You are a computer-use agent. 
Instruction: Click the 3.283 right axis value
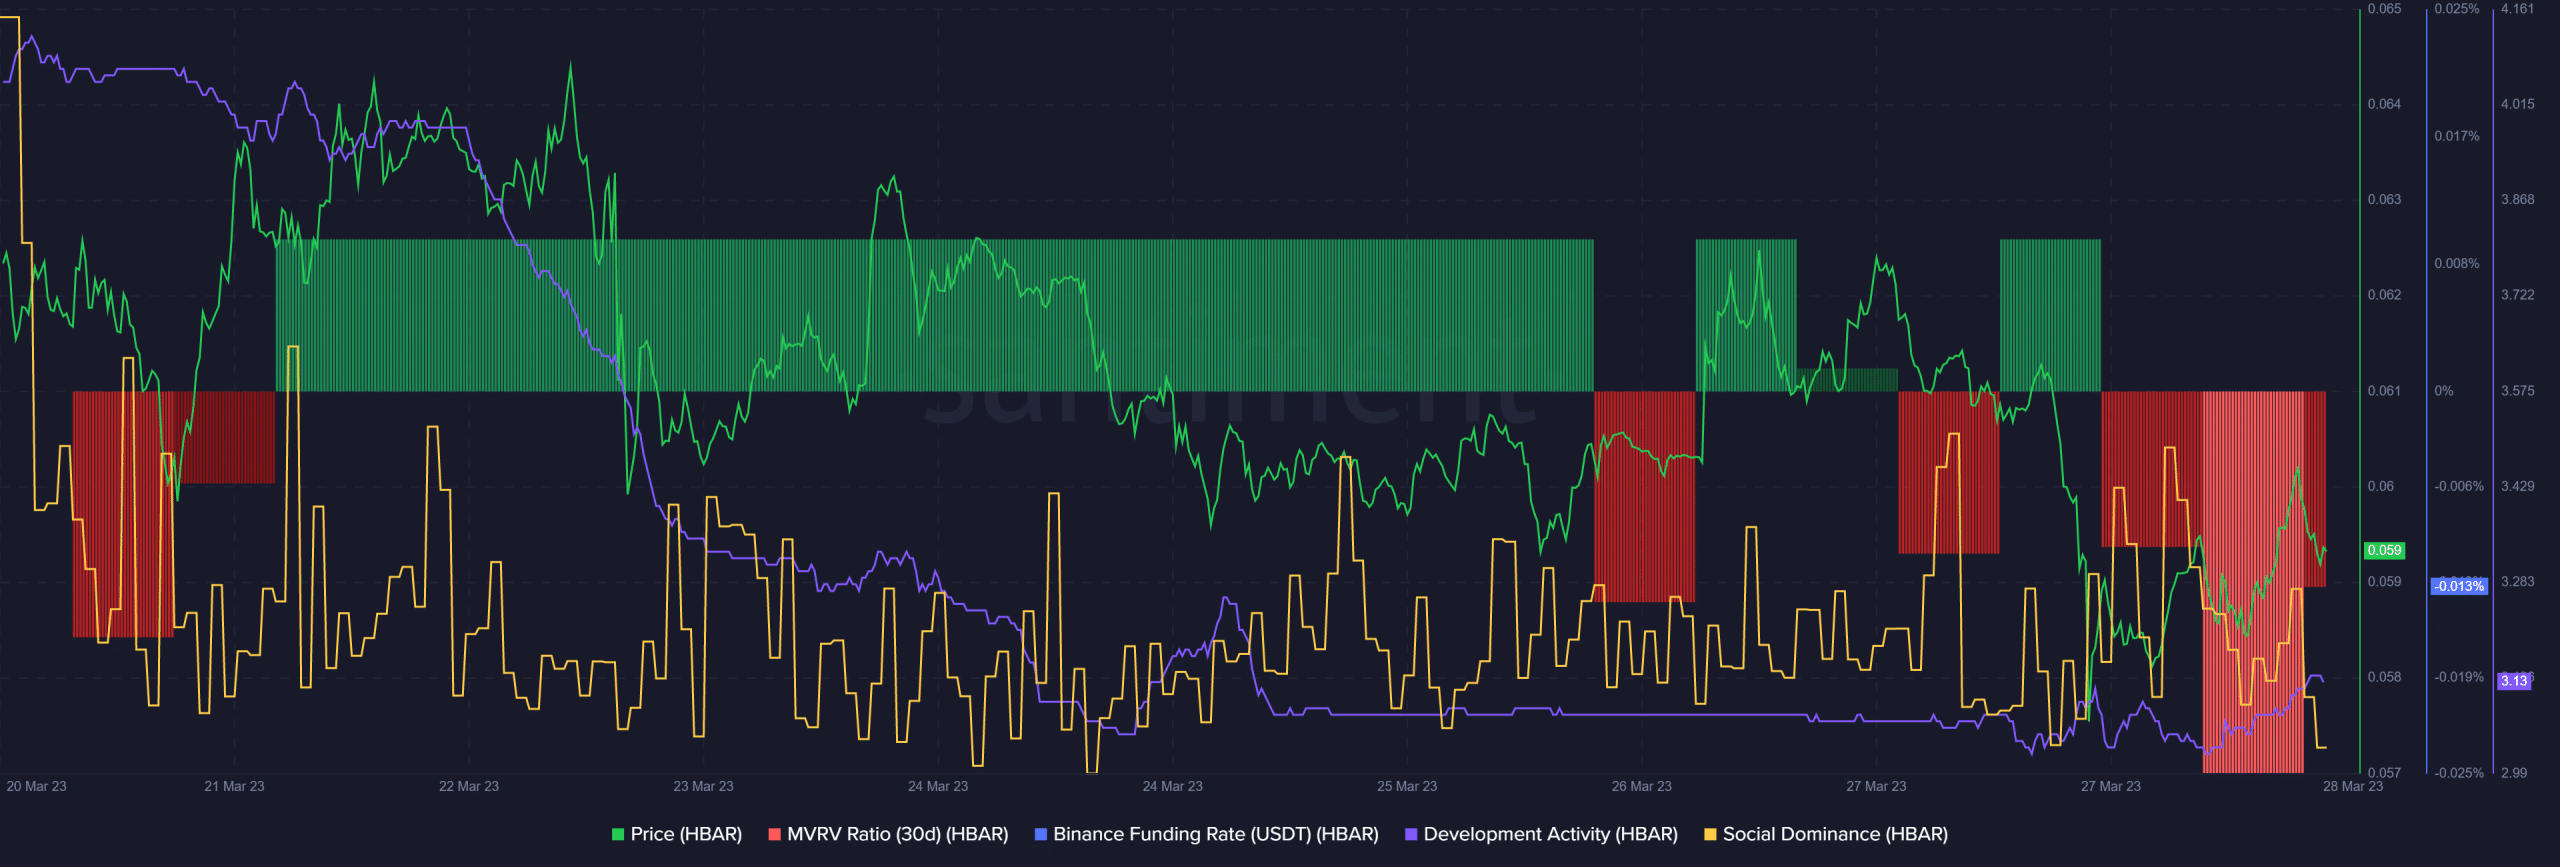click(2518, 582)
